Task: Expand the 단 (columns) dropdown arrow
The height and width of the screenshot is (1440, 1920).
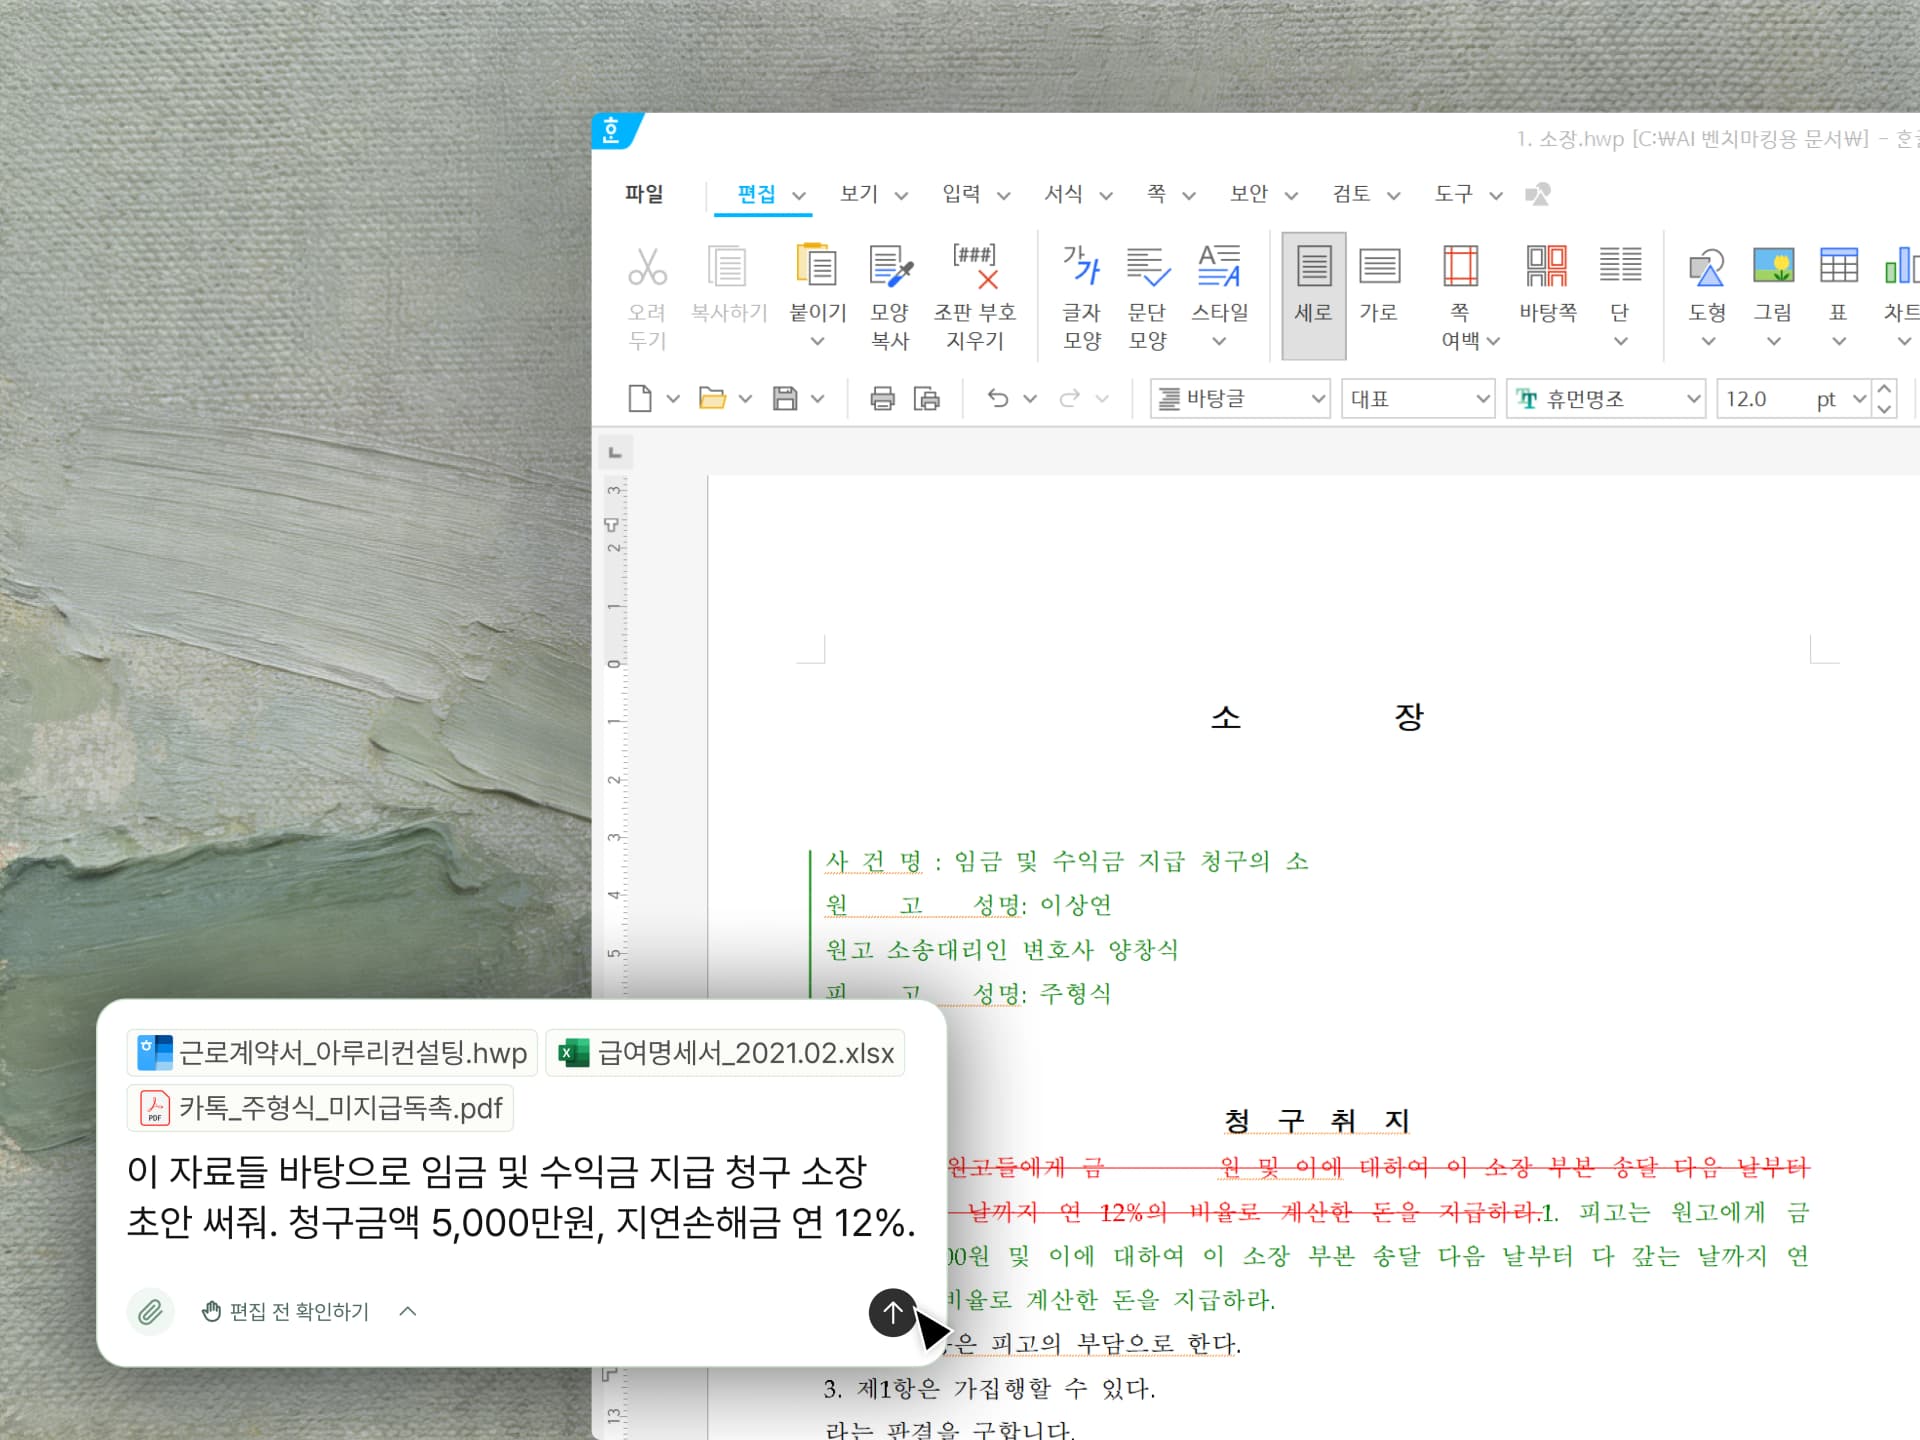Action: click(x=1621, y=340)
